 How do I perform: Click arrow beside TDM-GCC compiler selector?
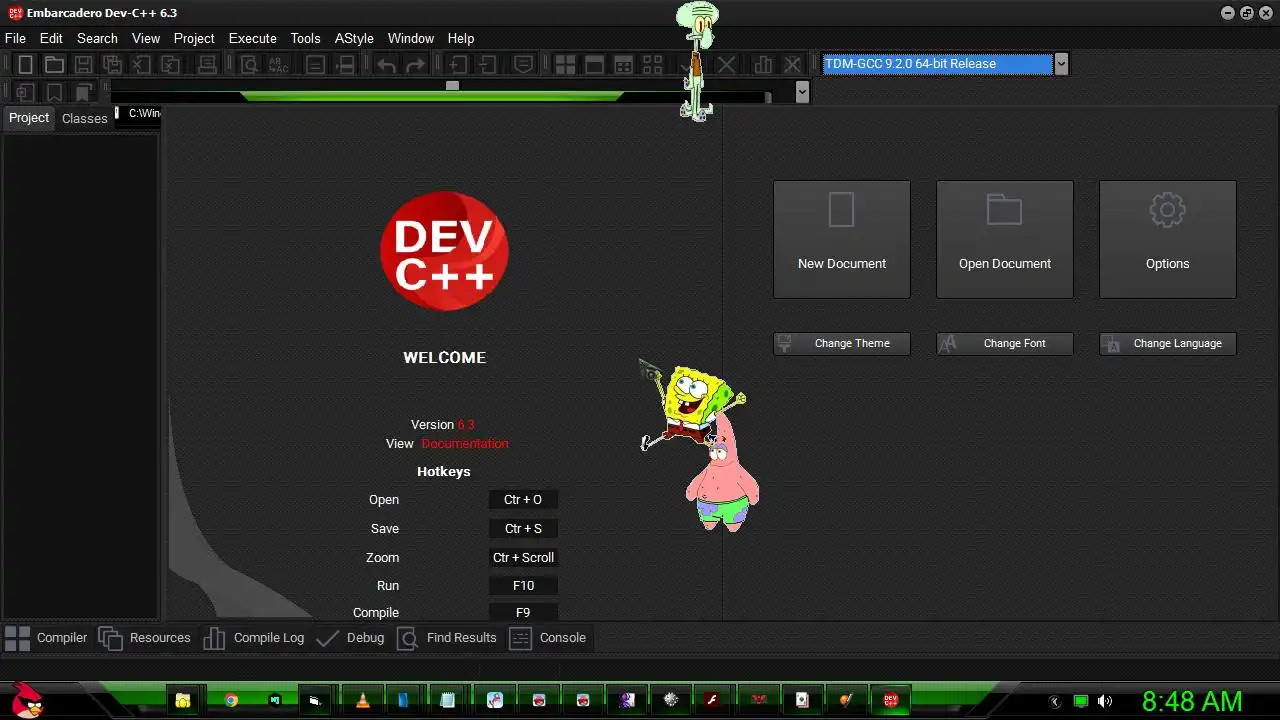pos(1061,64)
